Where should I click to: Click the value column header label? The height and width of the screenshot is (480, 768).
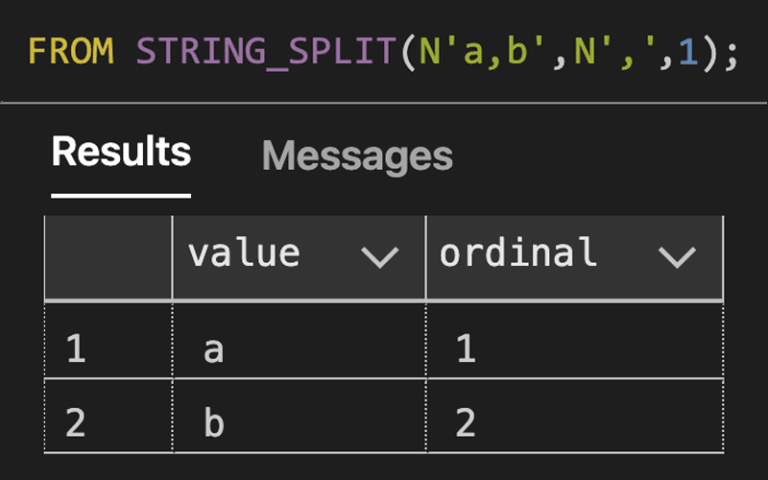point(244,255)
